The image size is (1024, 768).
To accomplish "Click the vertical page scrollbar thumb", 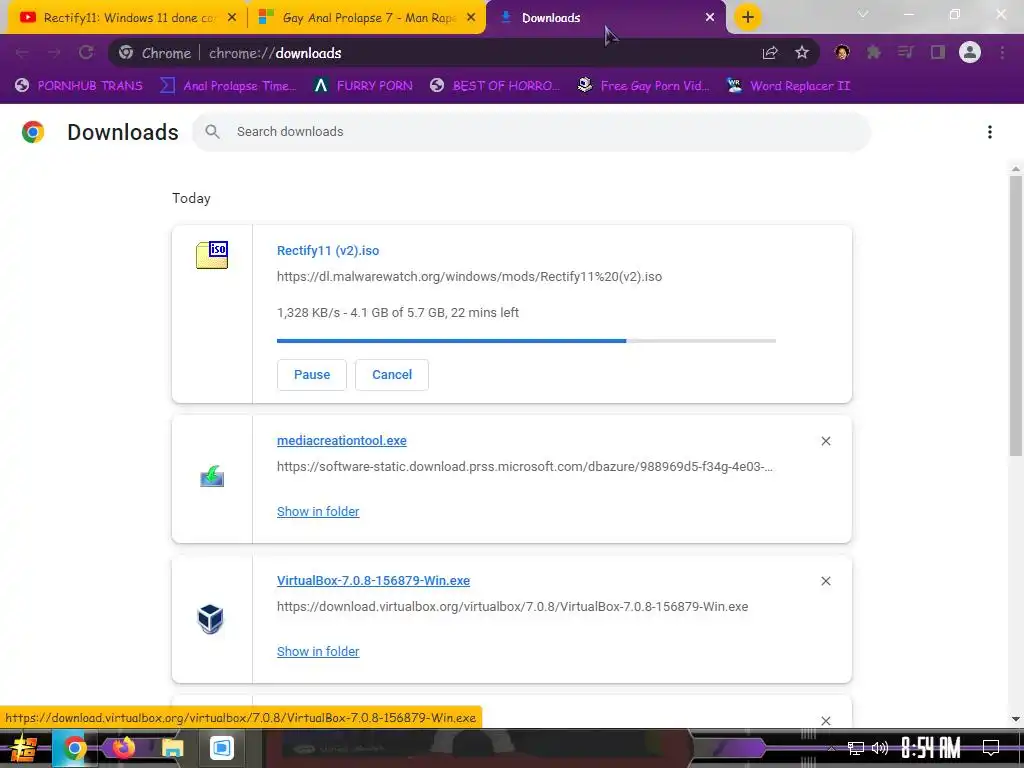I will click(1016, 315).
